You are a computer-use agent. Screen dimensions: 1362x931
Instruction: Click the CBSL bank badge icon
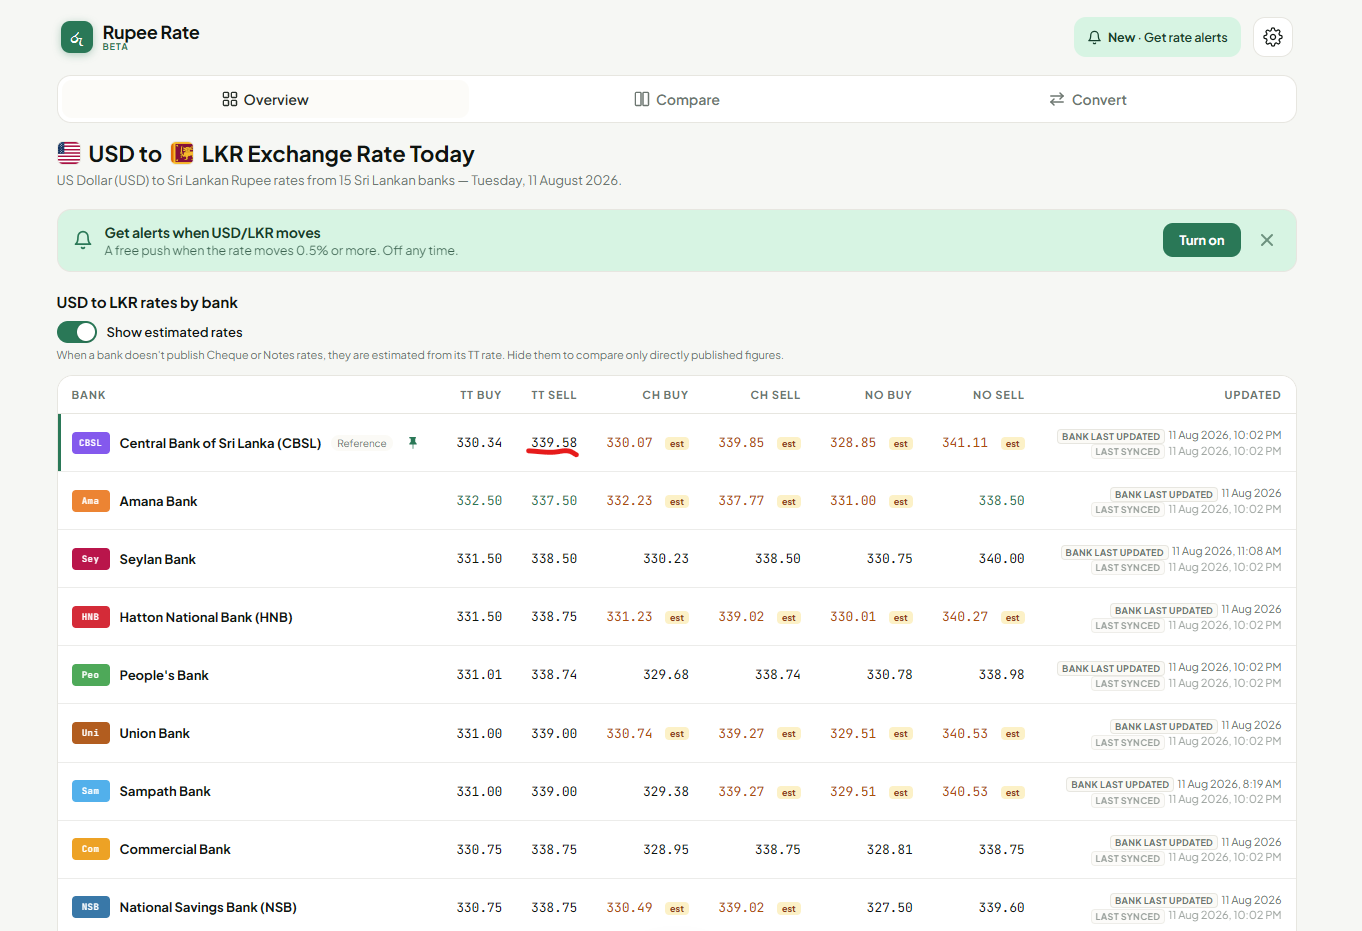pos(90,443)
